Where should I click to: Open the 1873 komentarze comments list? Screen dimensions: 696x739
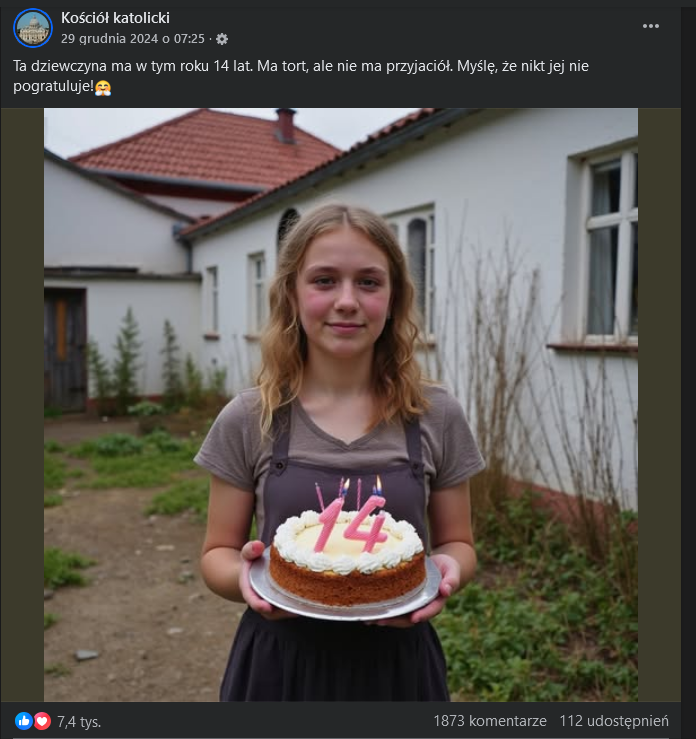(489, 720)
